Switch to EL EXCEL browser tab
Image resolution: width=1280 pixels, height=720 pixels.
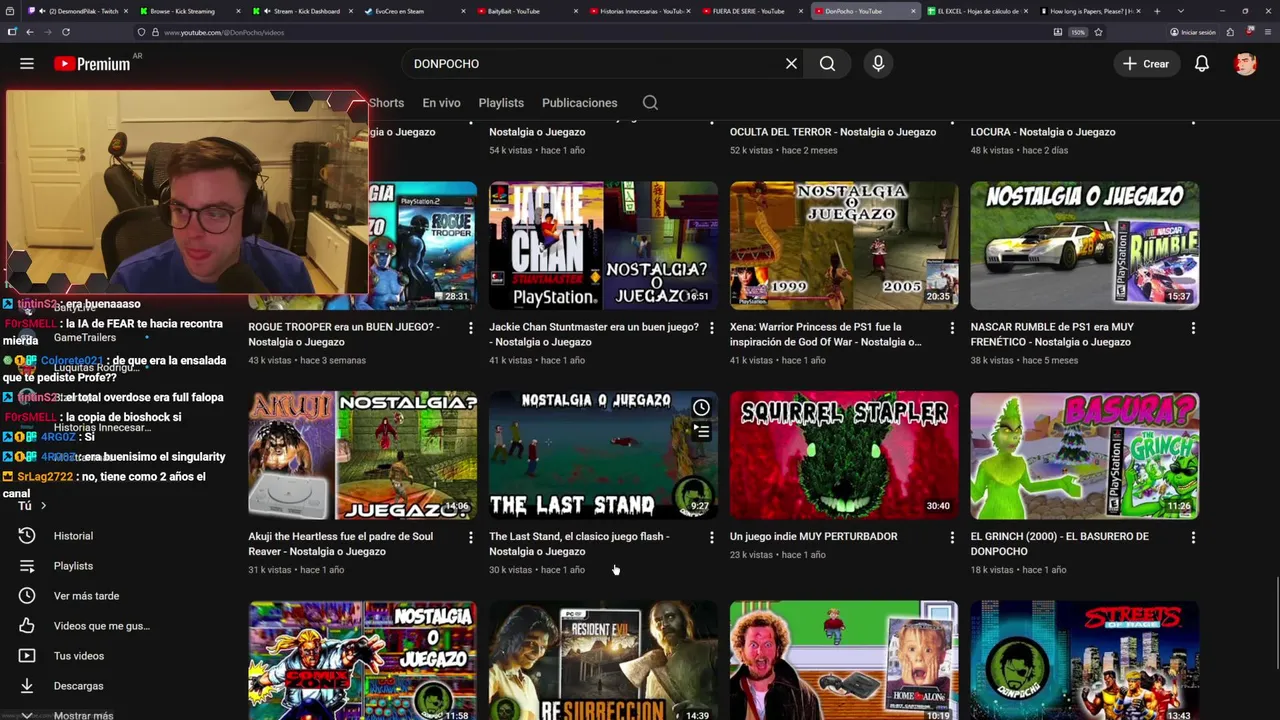tap(977, 11)
